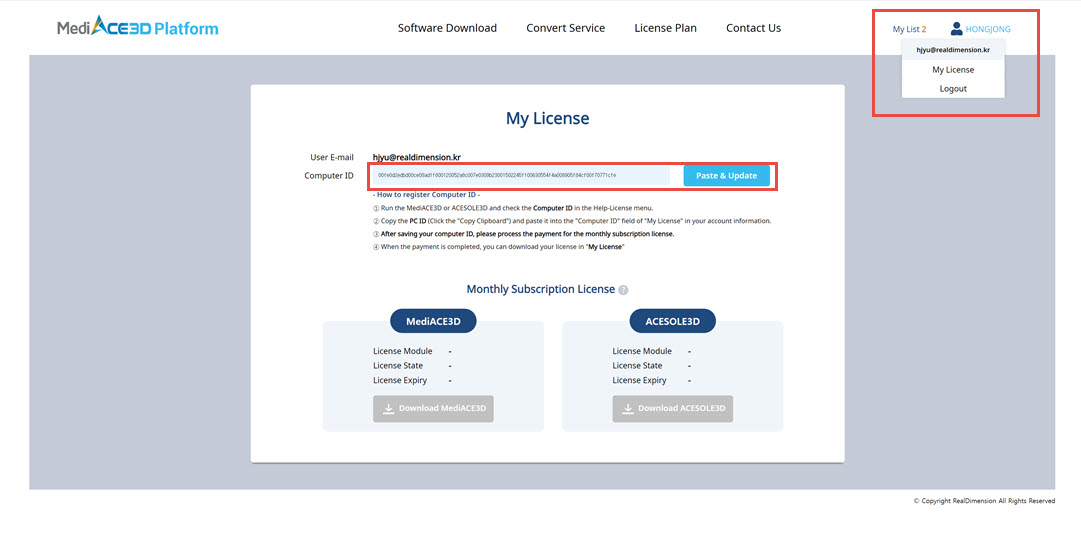Click the Paste & Update button
This screenshot has height=552, width=1081.
[727, 176]
